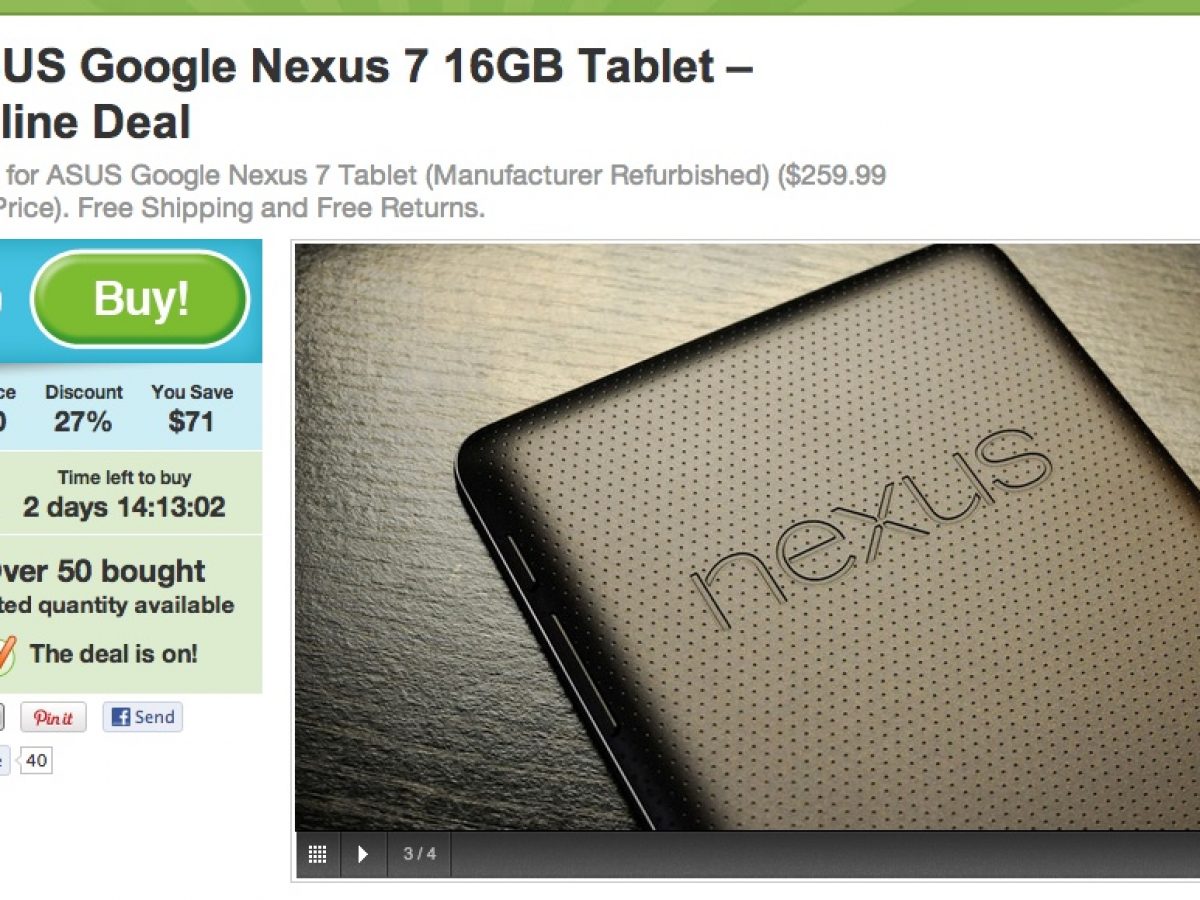Screen dimensions: 1200x900
Task: Start the image slideshow with play arrow
Action: [x=363, y=854]
